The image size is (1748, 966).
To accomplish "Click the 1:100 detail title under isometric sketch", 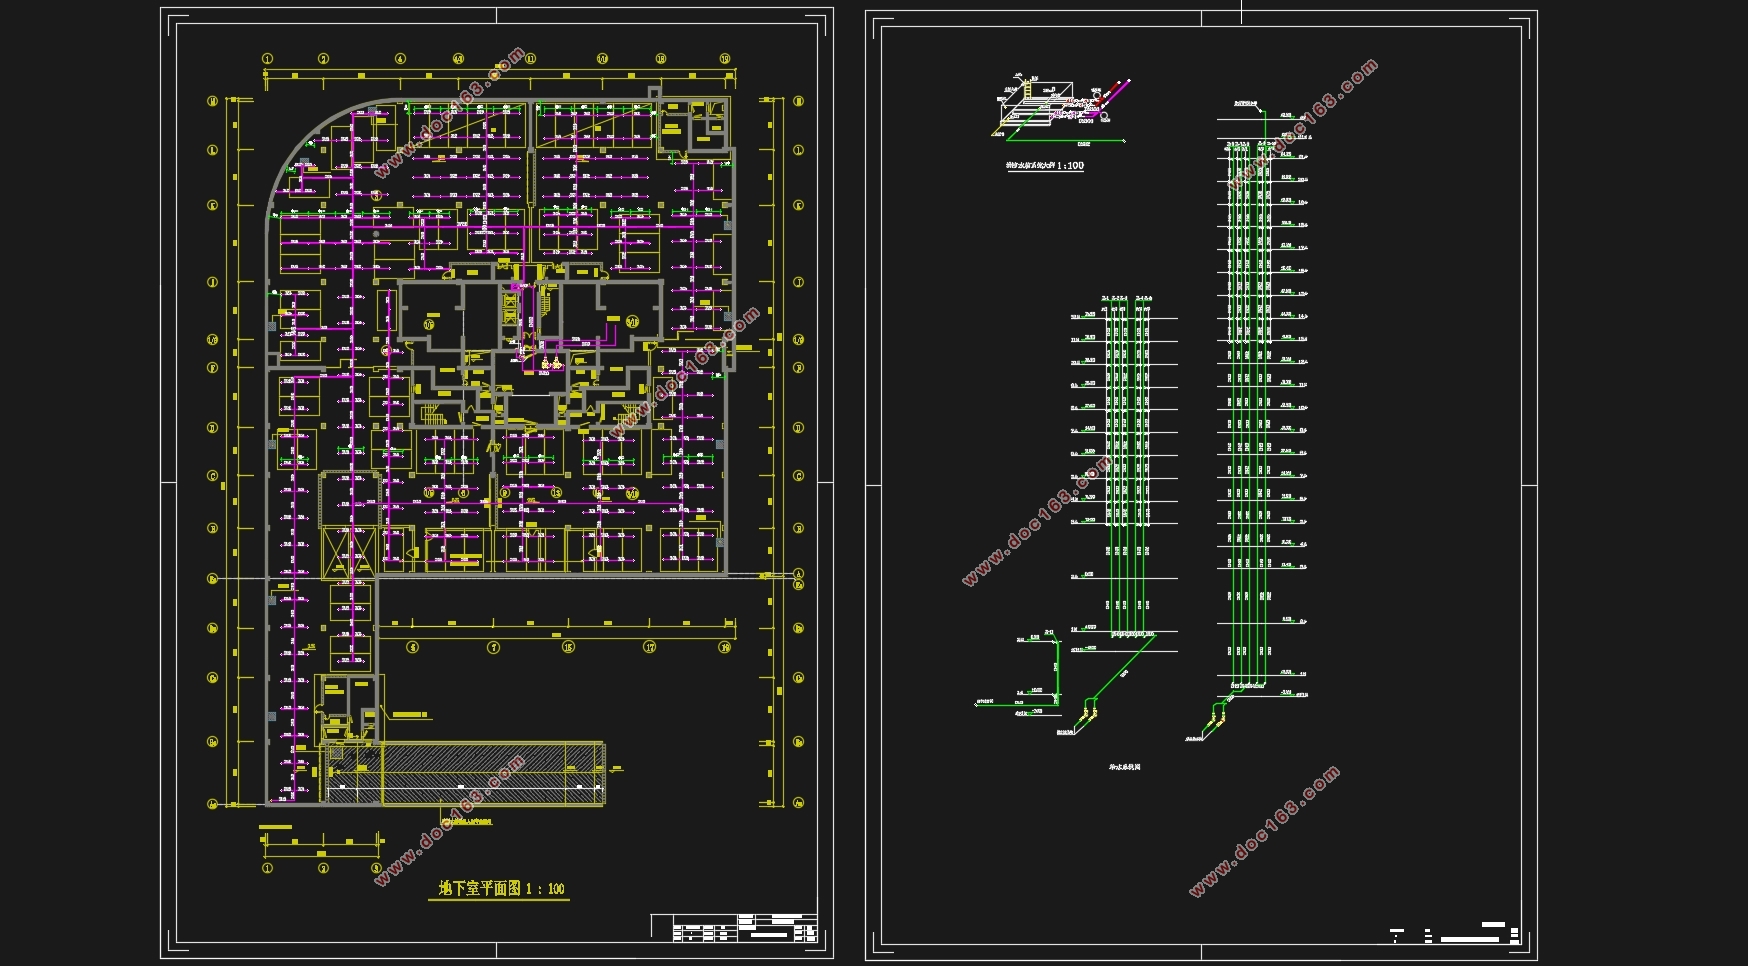I will coord(1044,166).
